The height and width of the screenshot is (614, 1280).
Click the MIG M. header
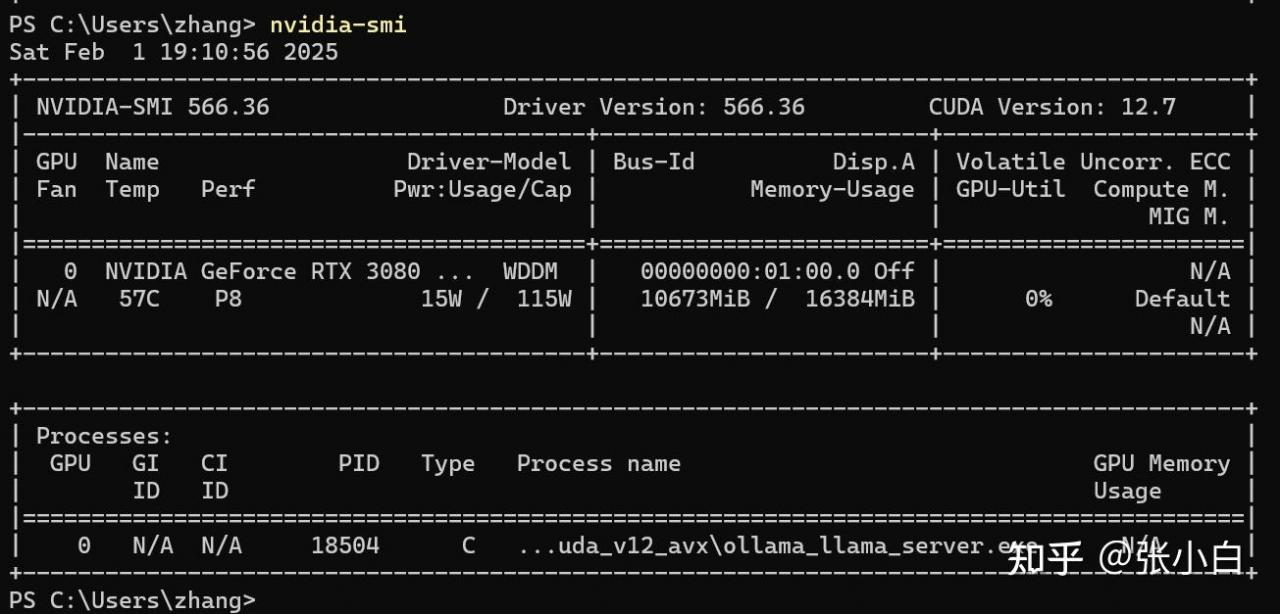click(x=1189, y=217)
